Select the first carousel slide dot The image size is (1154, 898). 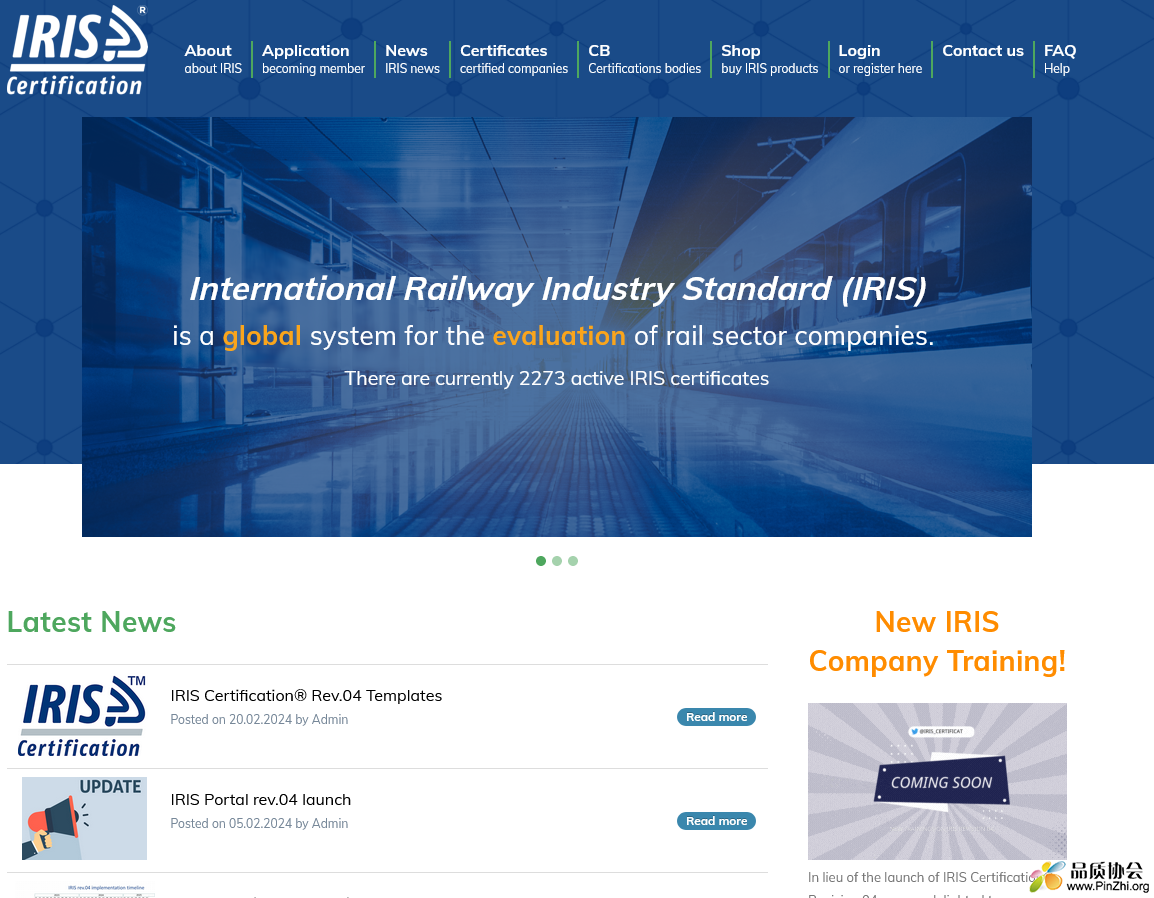pyautogui.click(x=541, y=561)
